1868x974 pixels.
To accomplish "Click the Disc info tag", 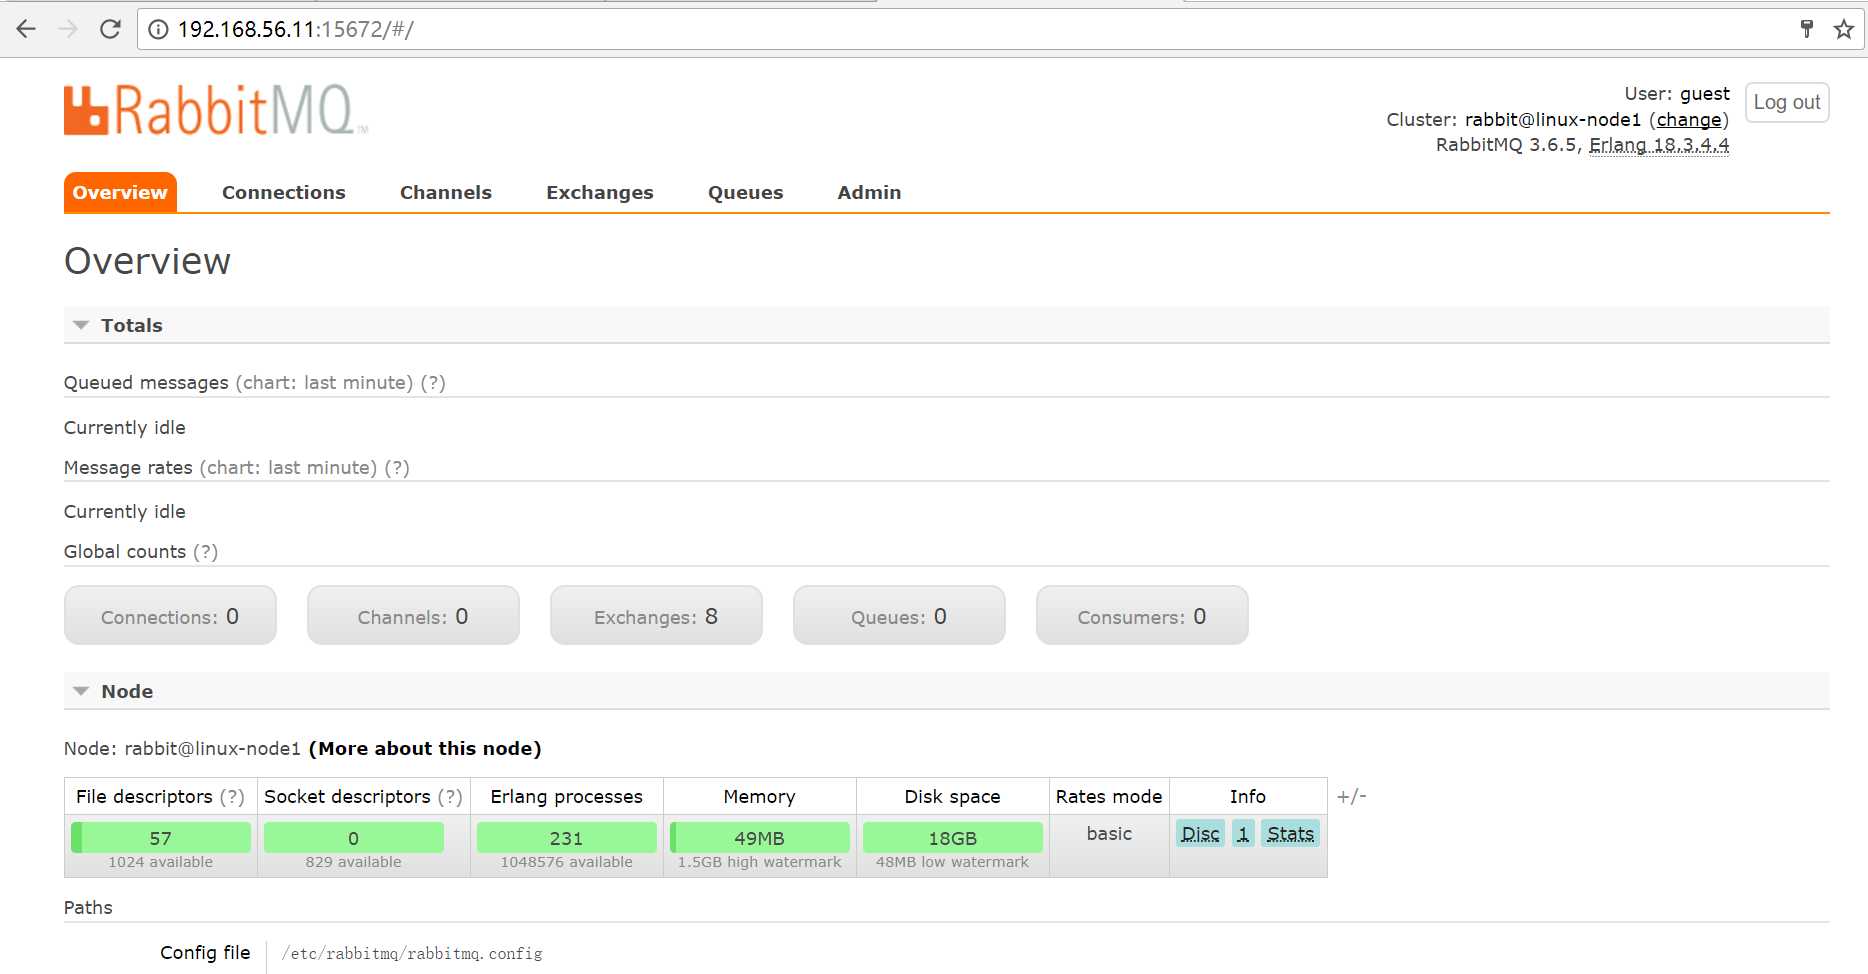I will coord(1200,834).
